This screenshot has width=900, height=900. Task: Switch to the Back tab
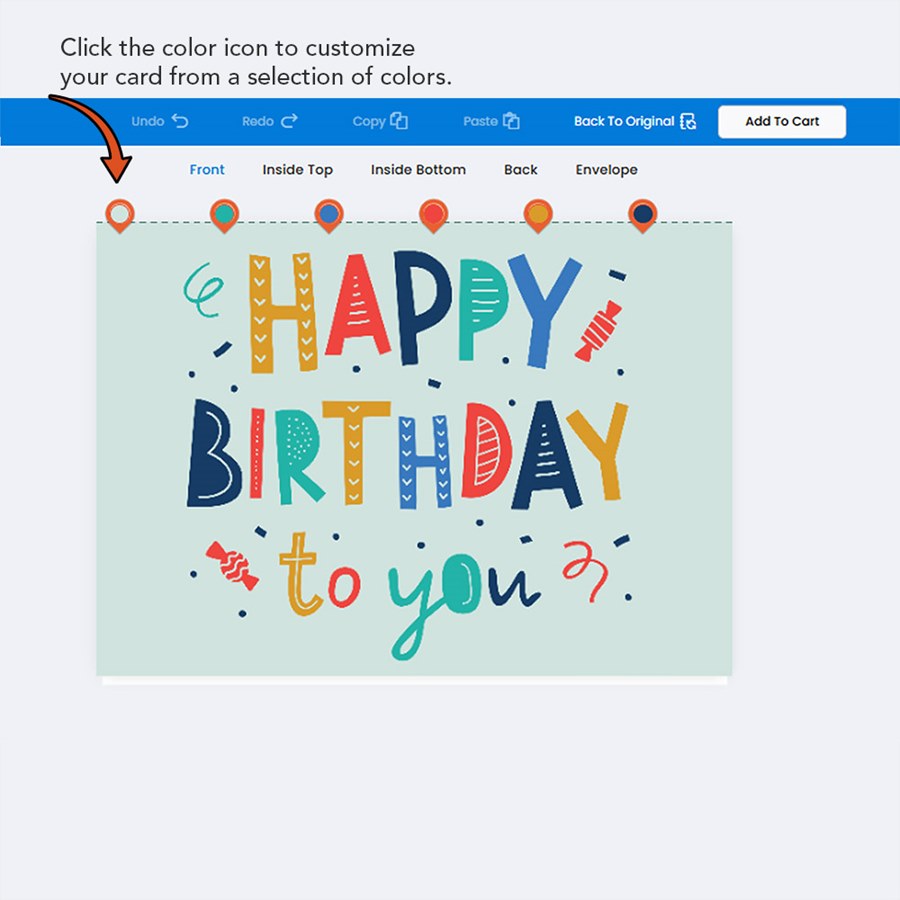coord(521,170)
